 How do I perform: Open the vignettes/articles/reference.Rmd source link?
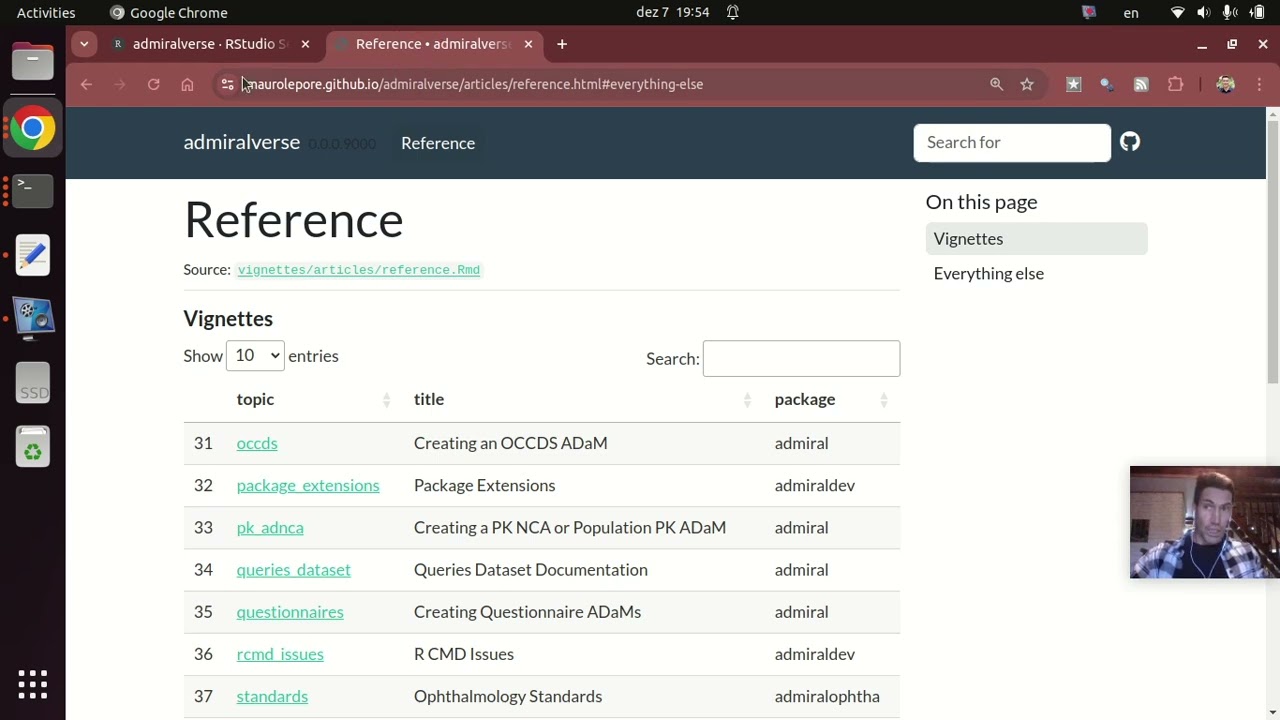click(x=358, y=270)
